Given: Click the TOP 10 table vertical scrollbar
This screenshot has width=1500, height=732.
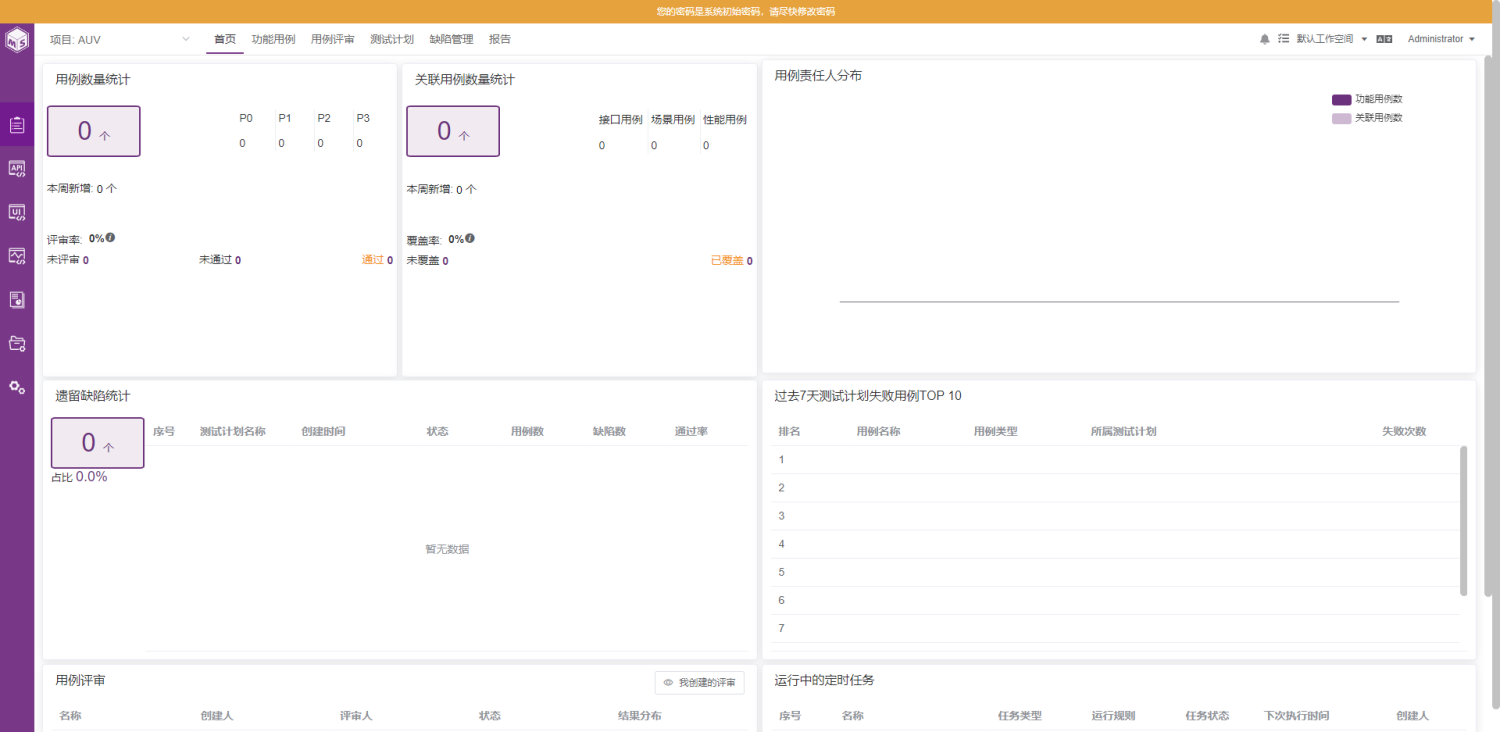Looking at the screenshot, I should point(1464,520).
